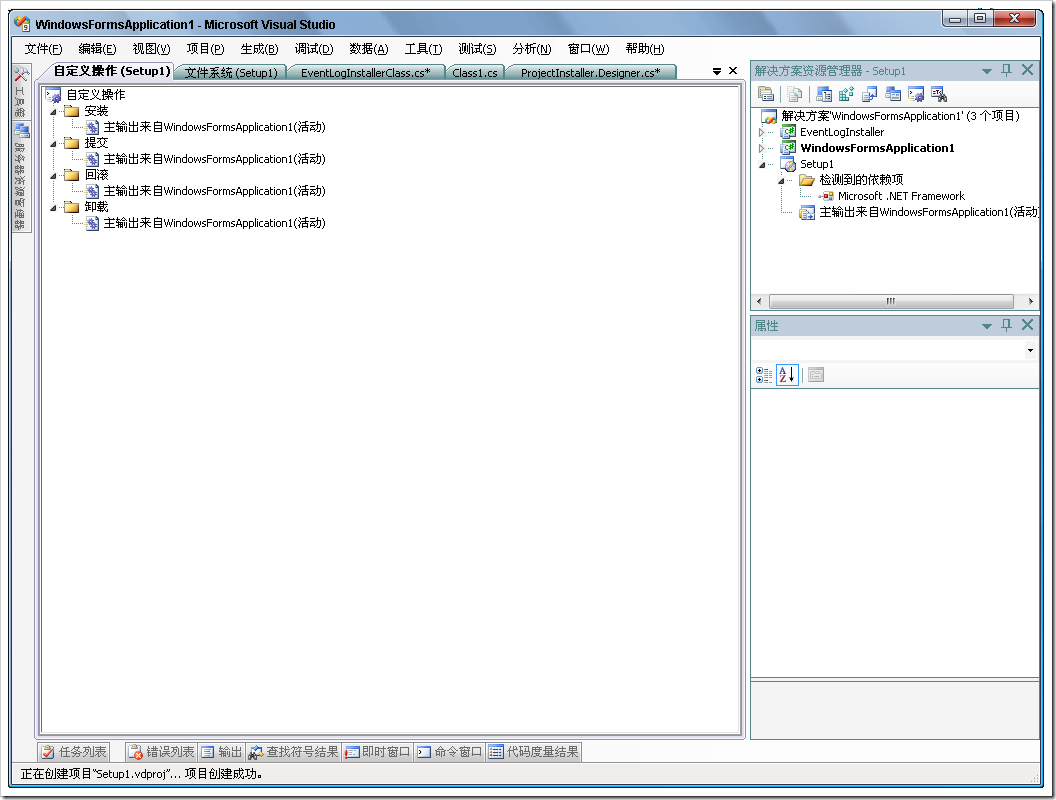Screen dimensions: 1056x800
Task: Open the User Interface Editor icon
Action: point(893,94)
